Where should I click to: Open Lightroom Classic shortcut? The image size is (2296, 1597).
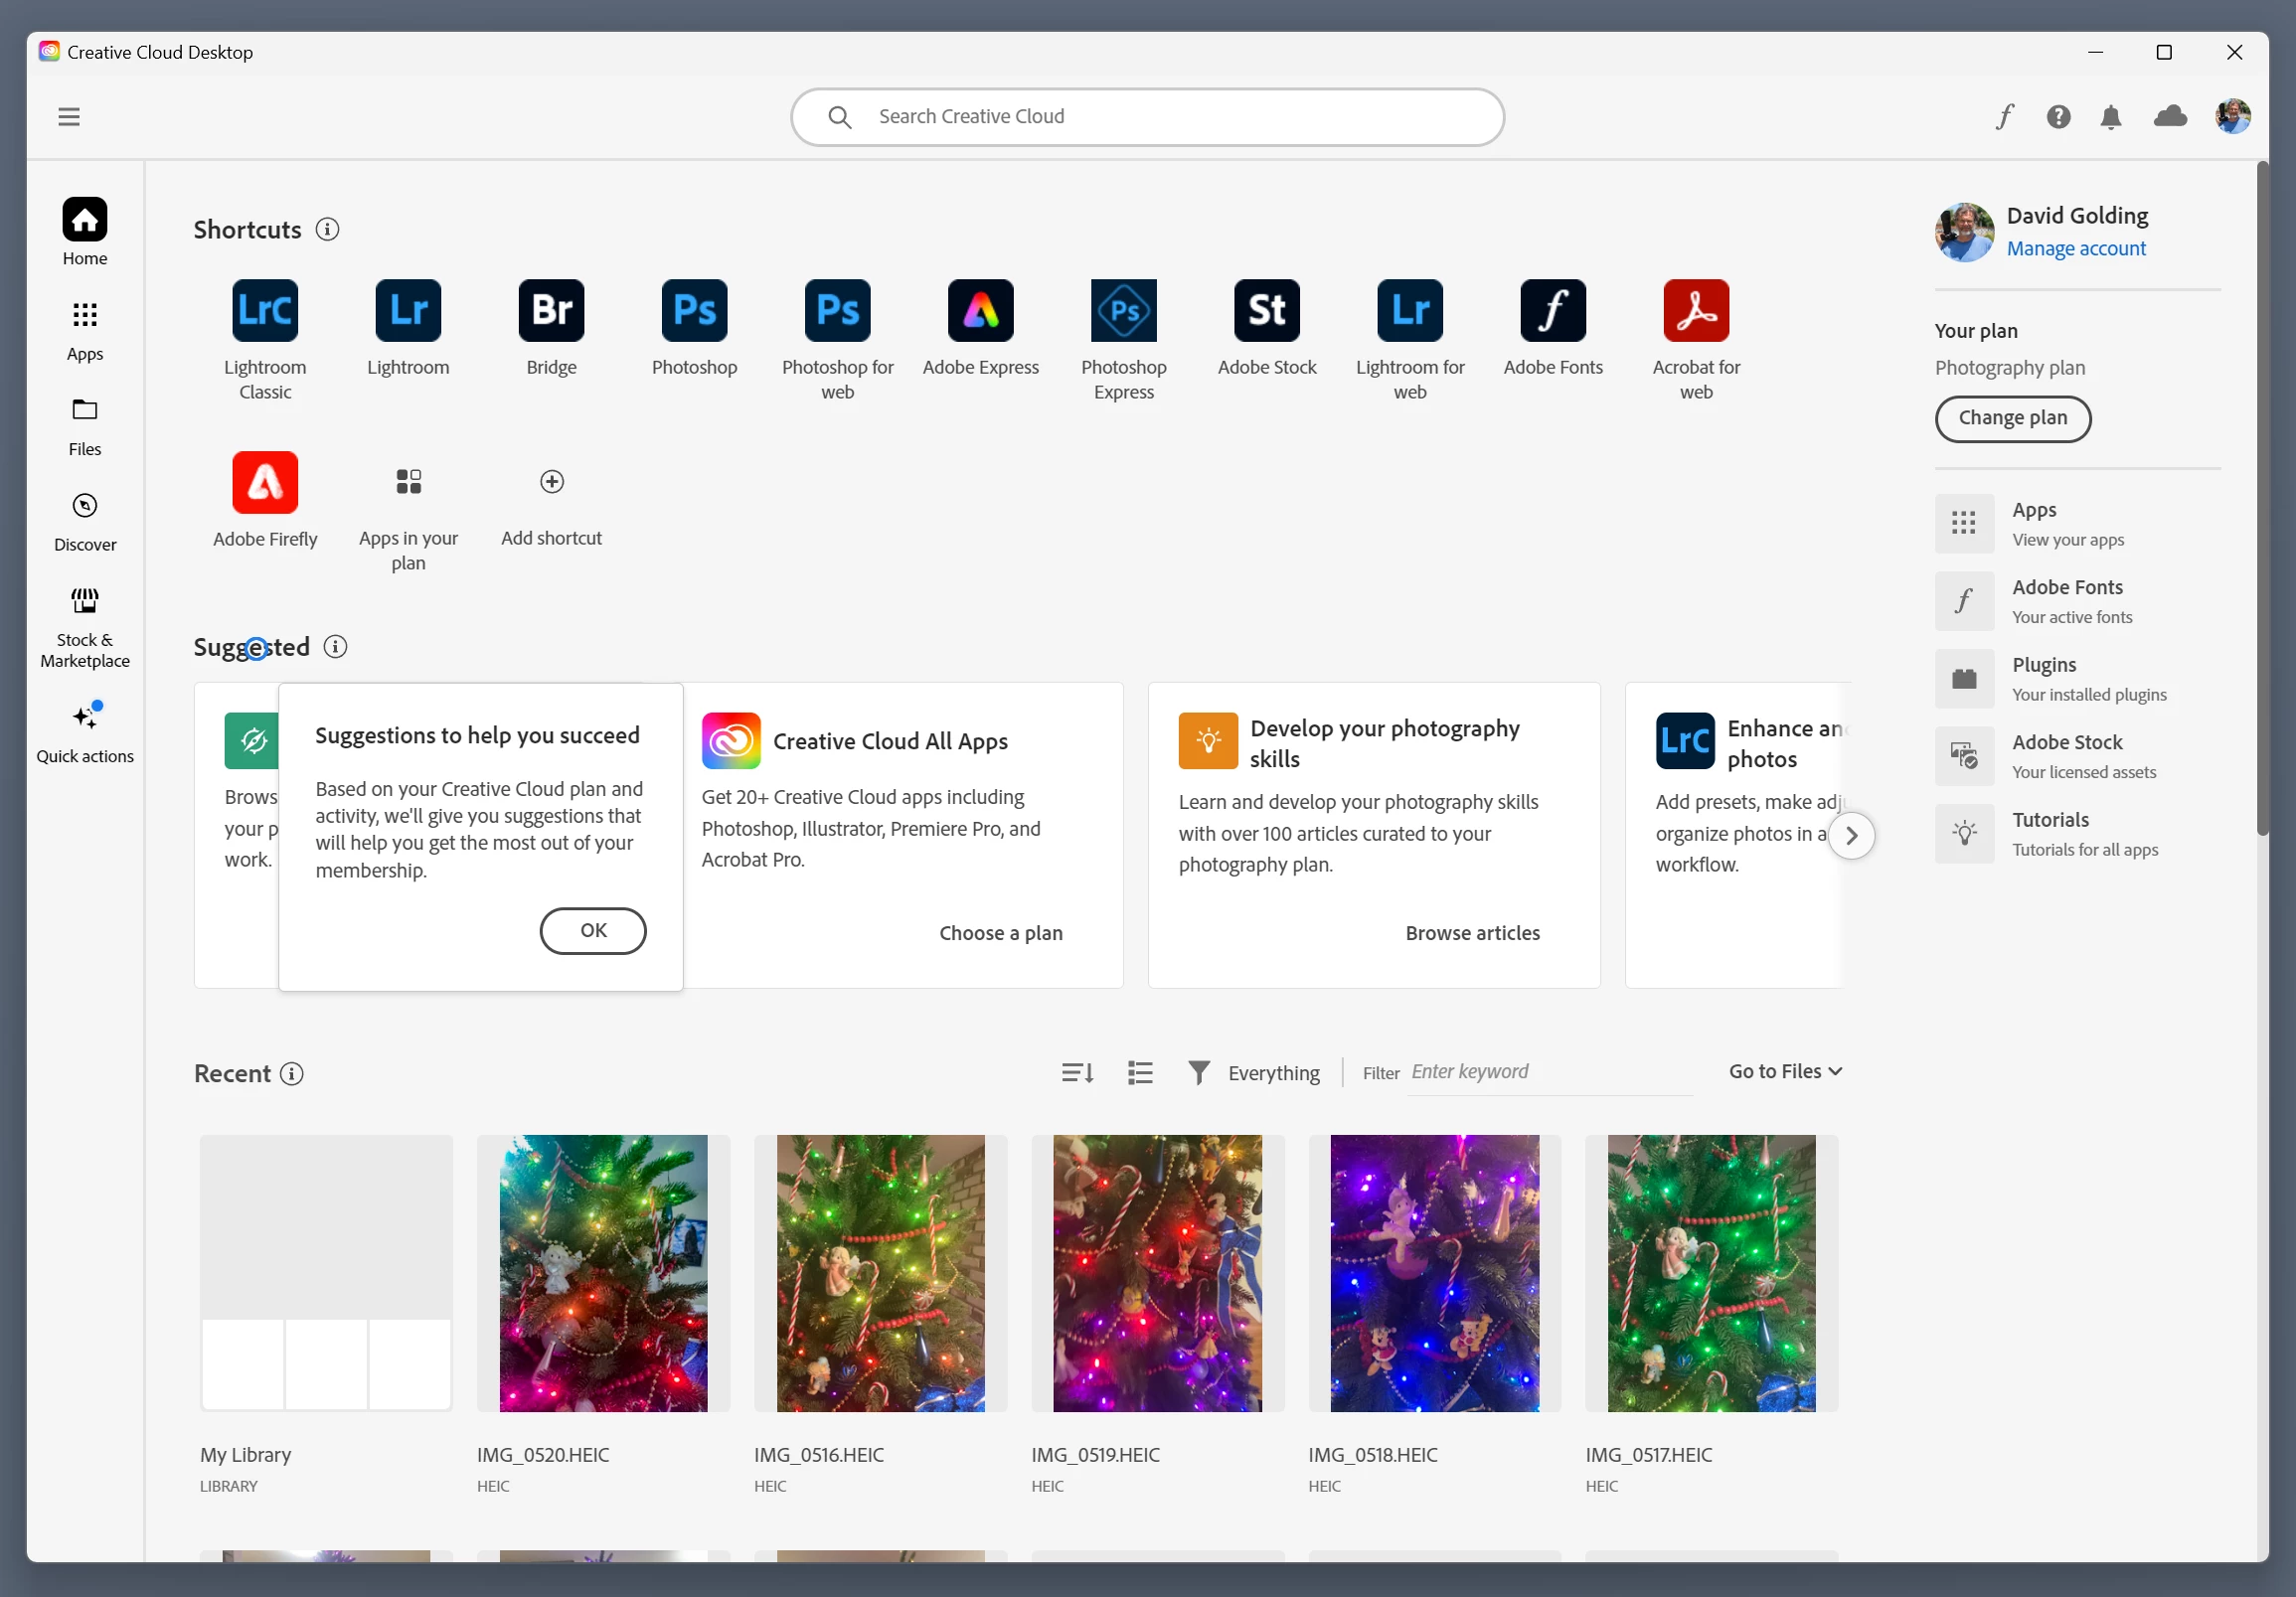click(x=265, y=311)
